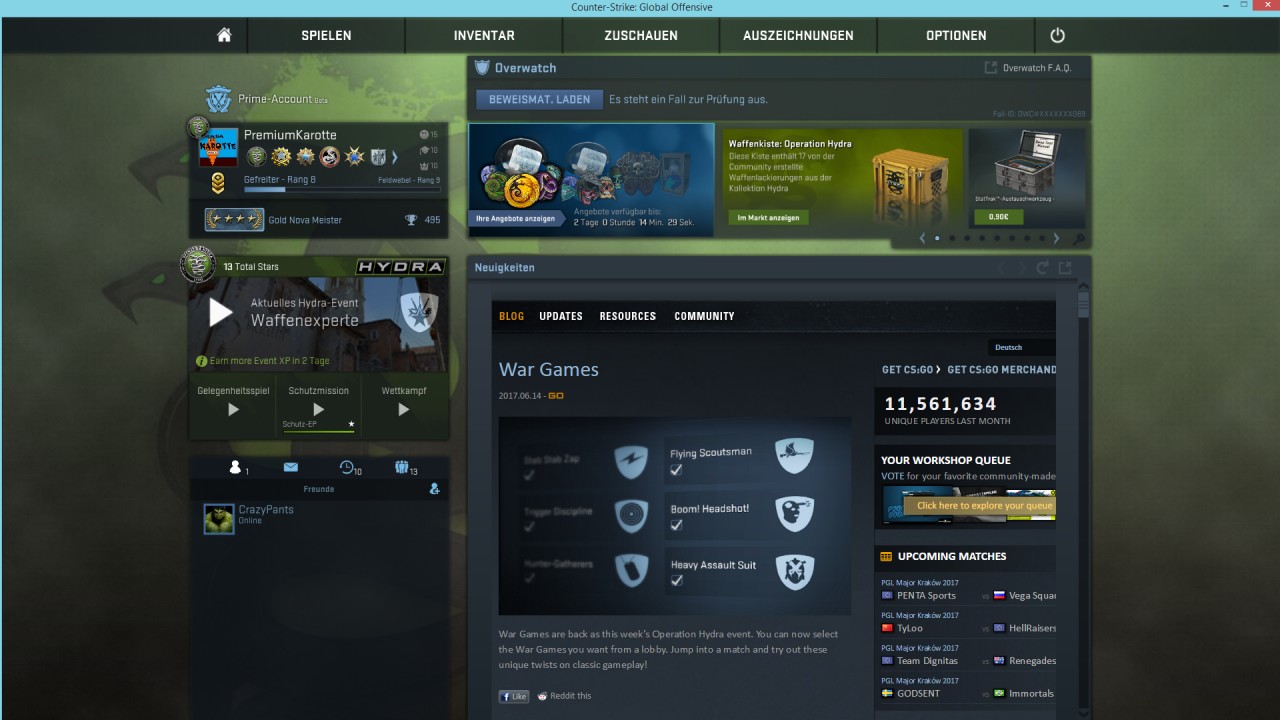Click the Prime-Account shield icon
Screen dimensions: 1280x720
click(x=218, y=99)
